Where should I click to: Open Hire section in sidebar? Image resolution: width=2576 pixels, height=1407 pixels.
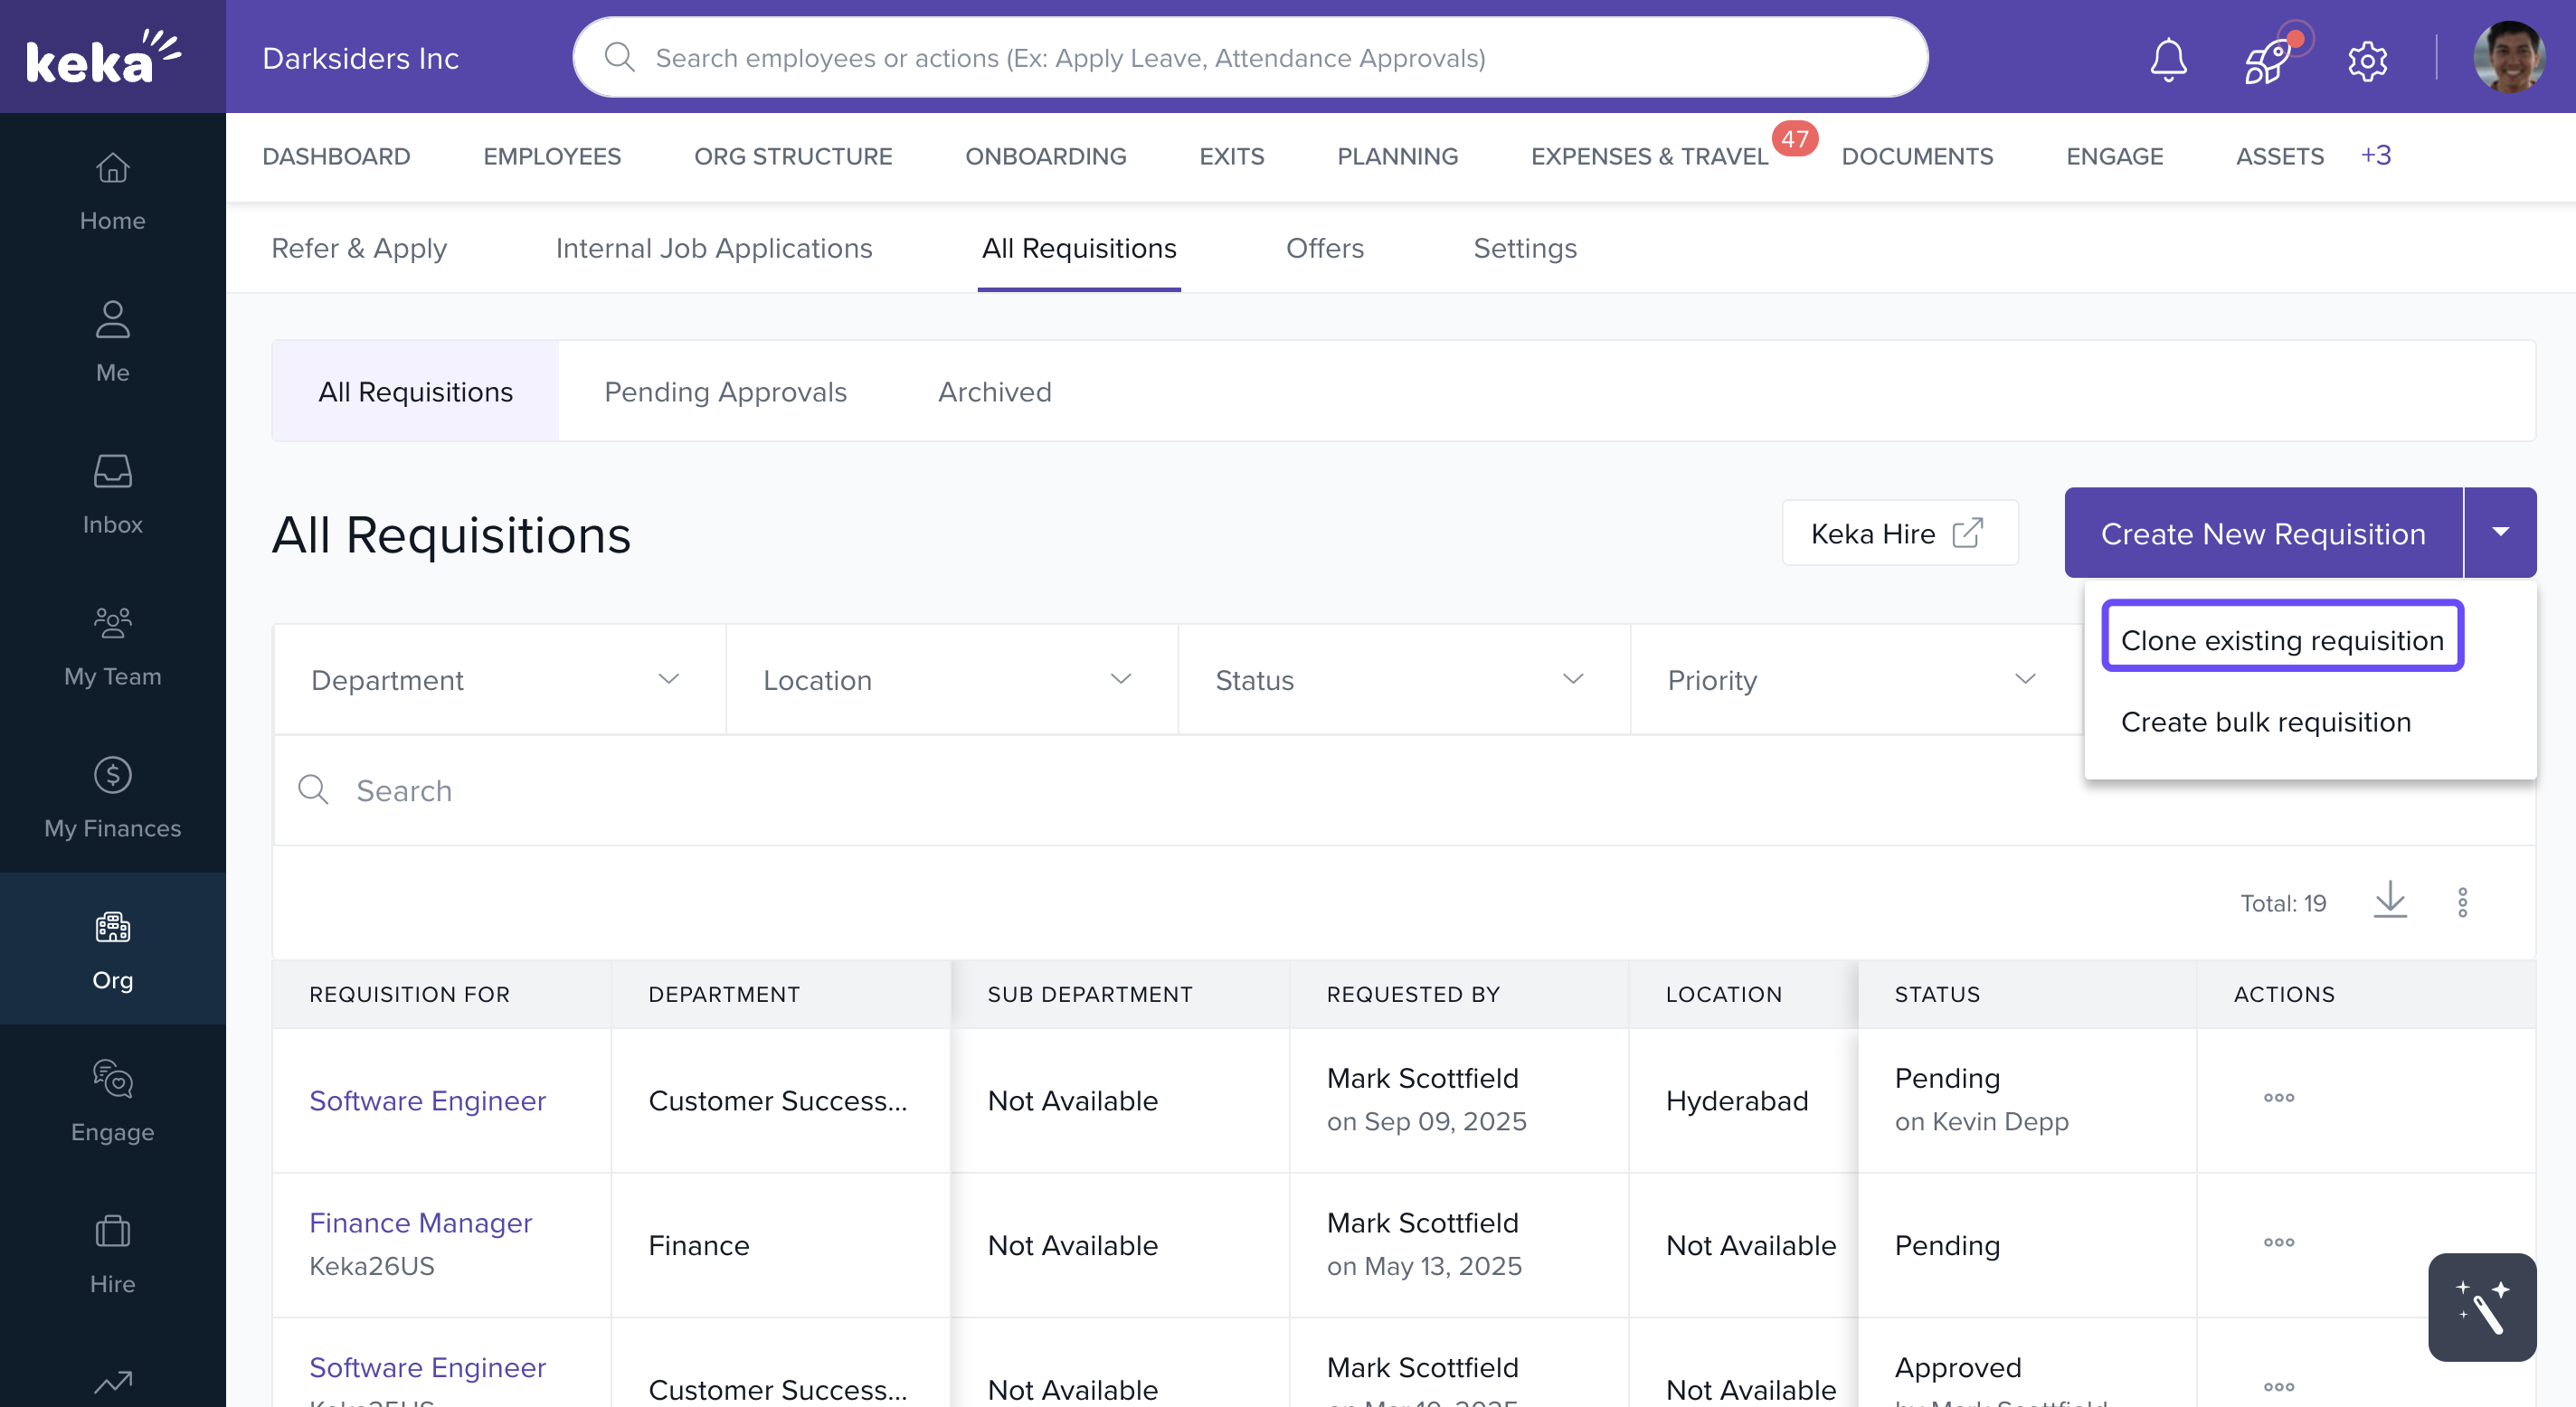pyautogui.click(x=112, y=1254)
